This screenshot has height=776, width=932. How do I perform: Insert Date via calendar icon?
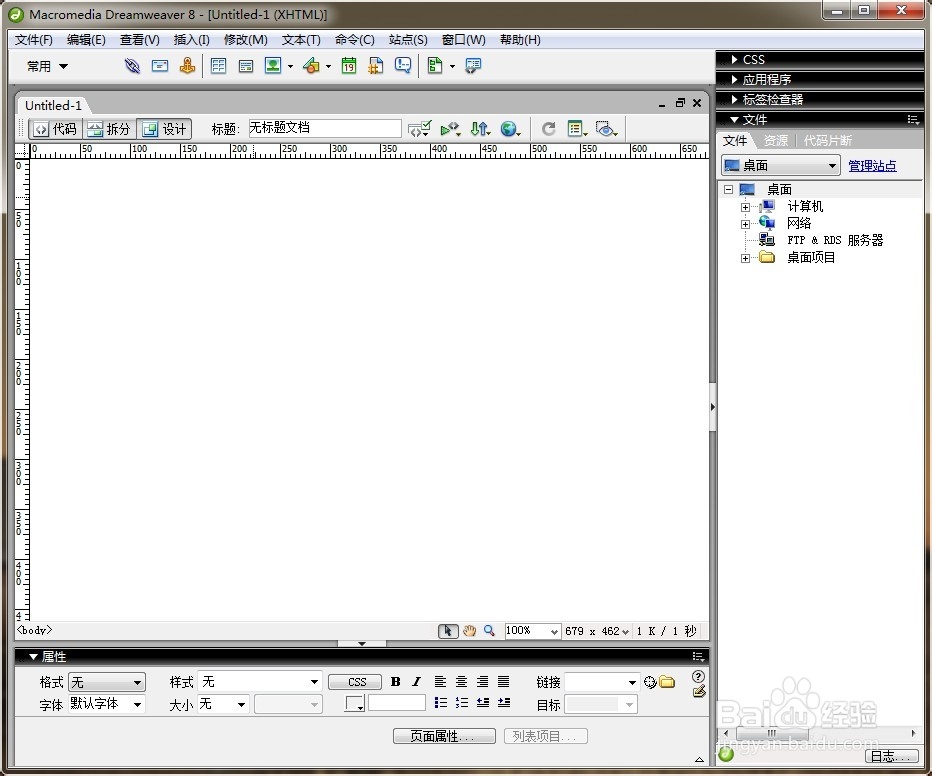[x=349, y=65]
